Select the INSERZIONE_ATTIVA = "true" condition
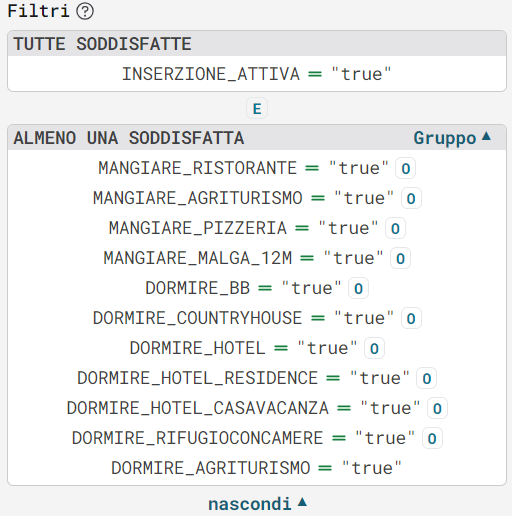Image resolution: width=512 pixels, height=516 pixels. (x=257, y=74)
